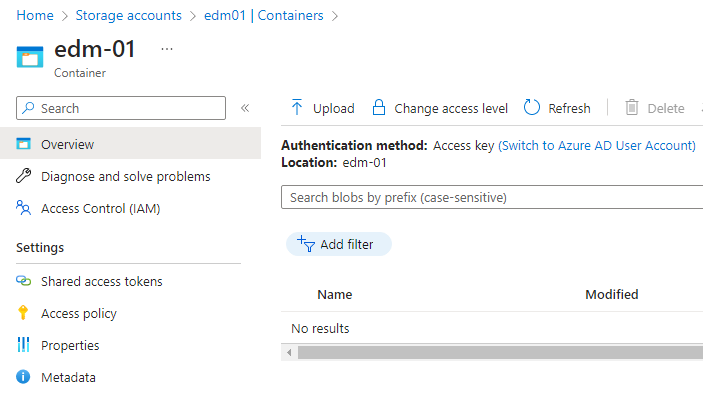Navigate to Storage accounts breadcrumb

click(130, 16)
